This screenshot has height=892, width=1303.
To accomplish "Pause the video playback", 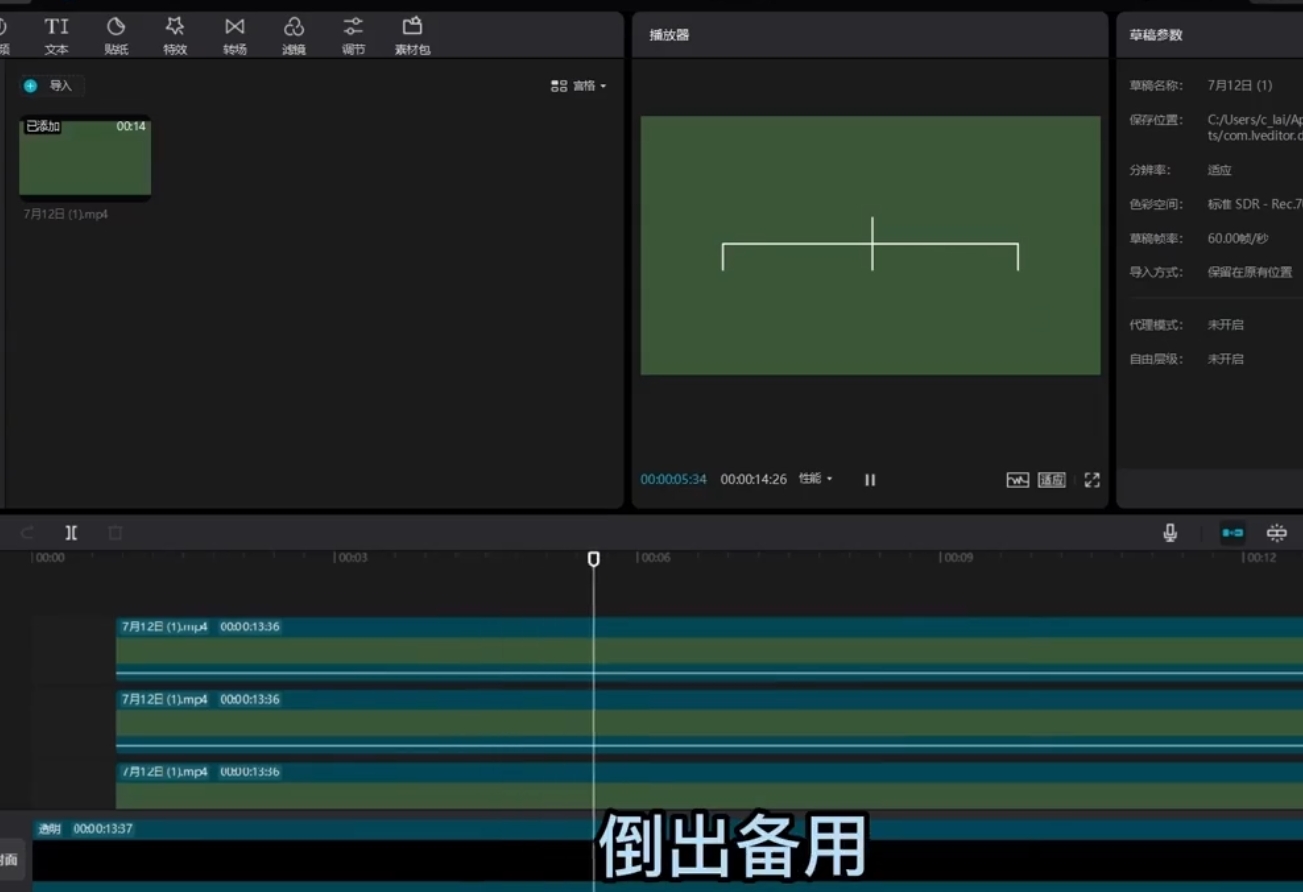I will click(x=870, y=480).
